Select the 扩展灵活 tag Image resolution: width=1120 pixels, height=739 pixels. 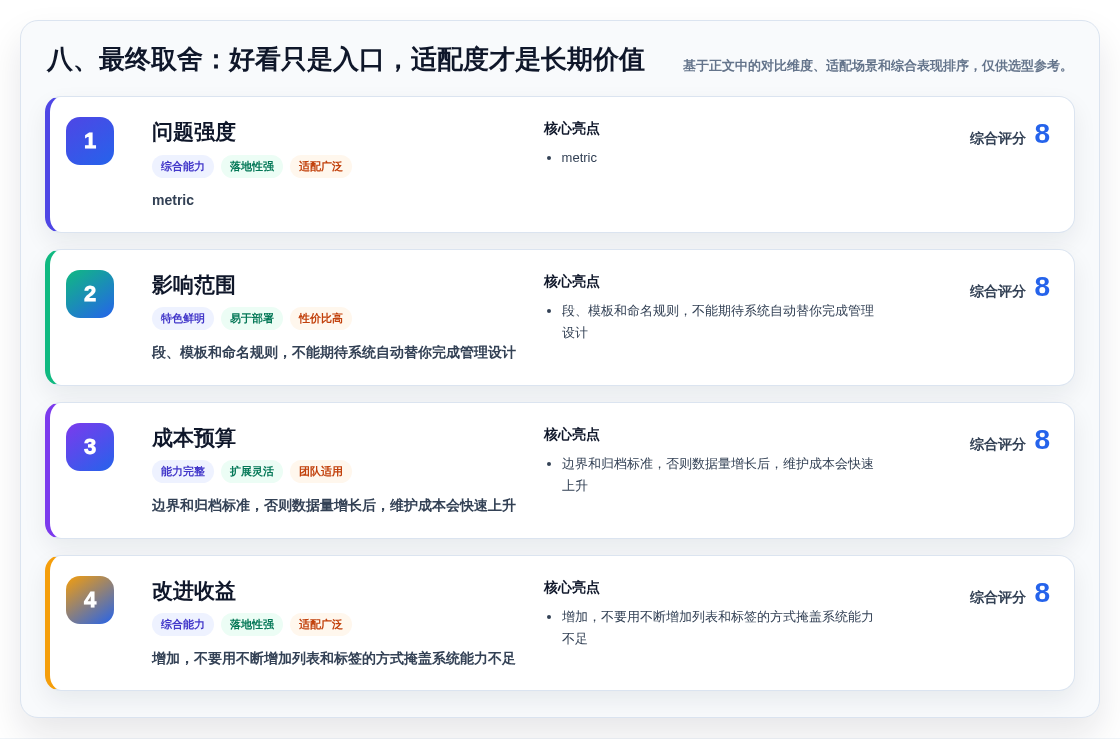pos(252,471)
